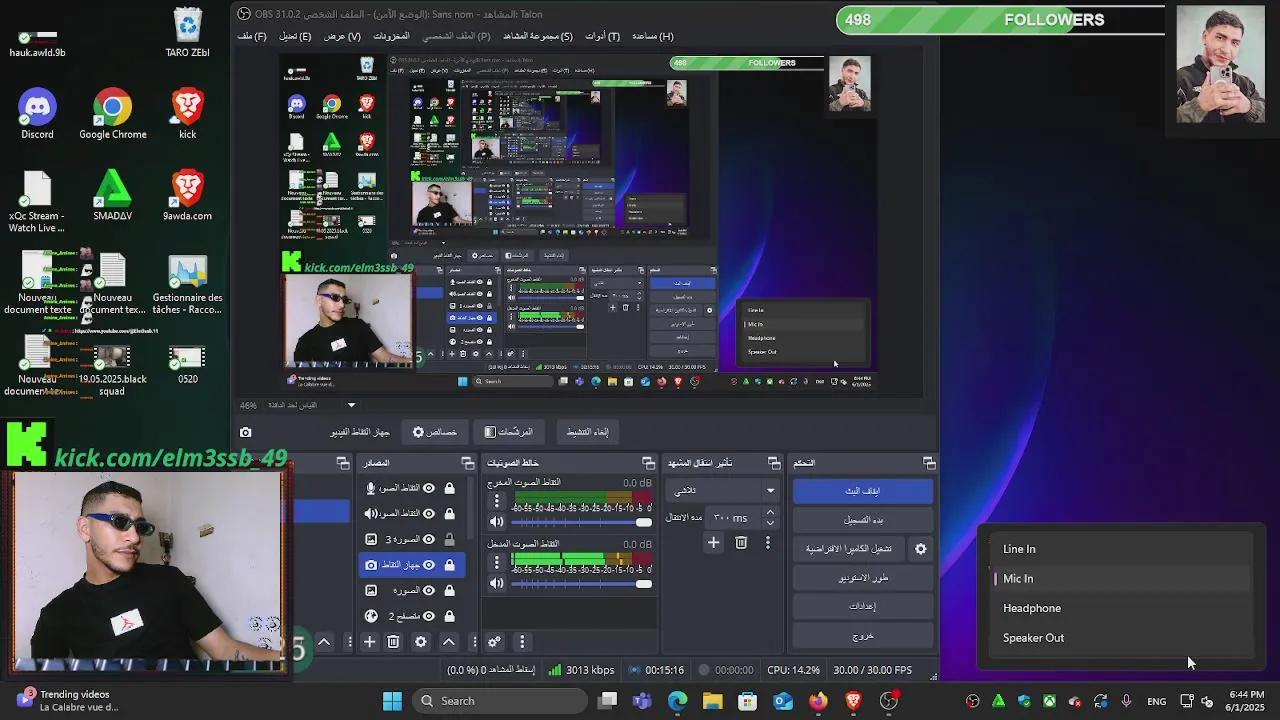Open advanced audio properties gears icon
The image size is (1280, 720).
click(x=494, y=642)
